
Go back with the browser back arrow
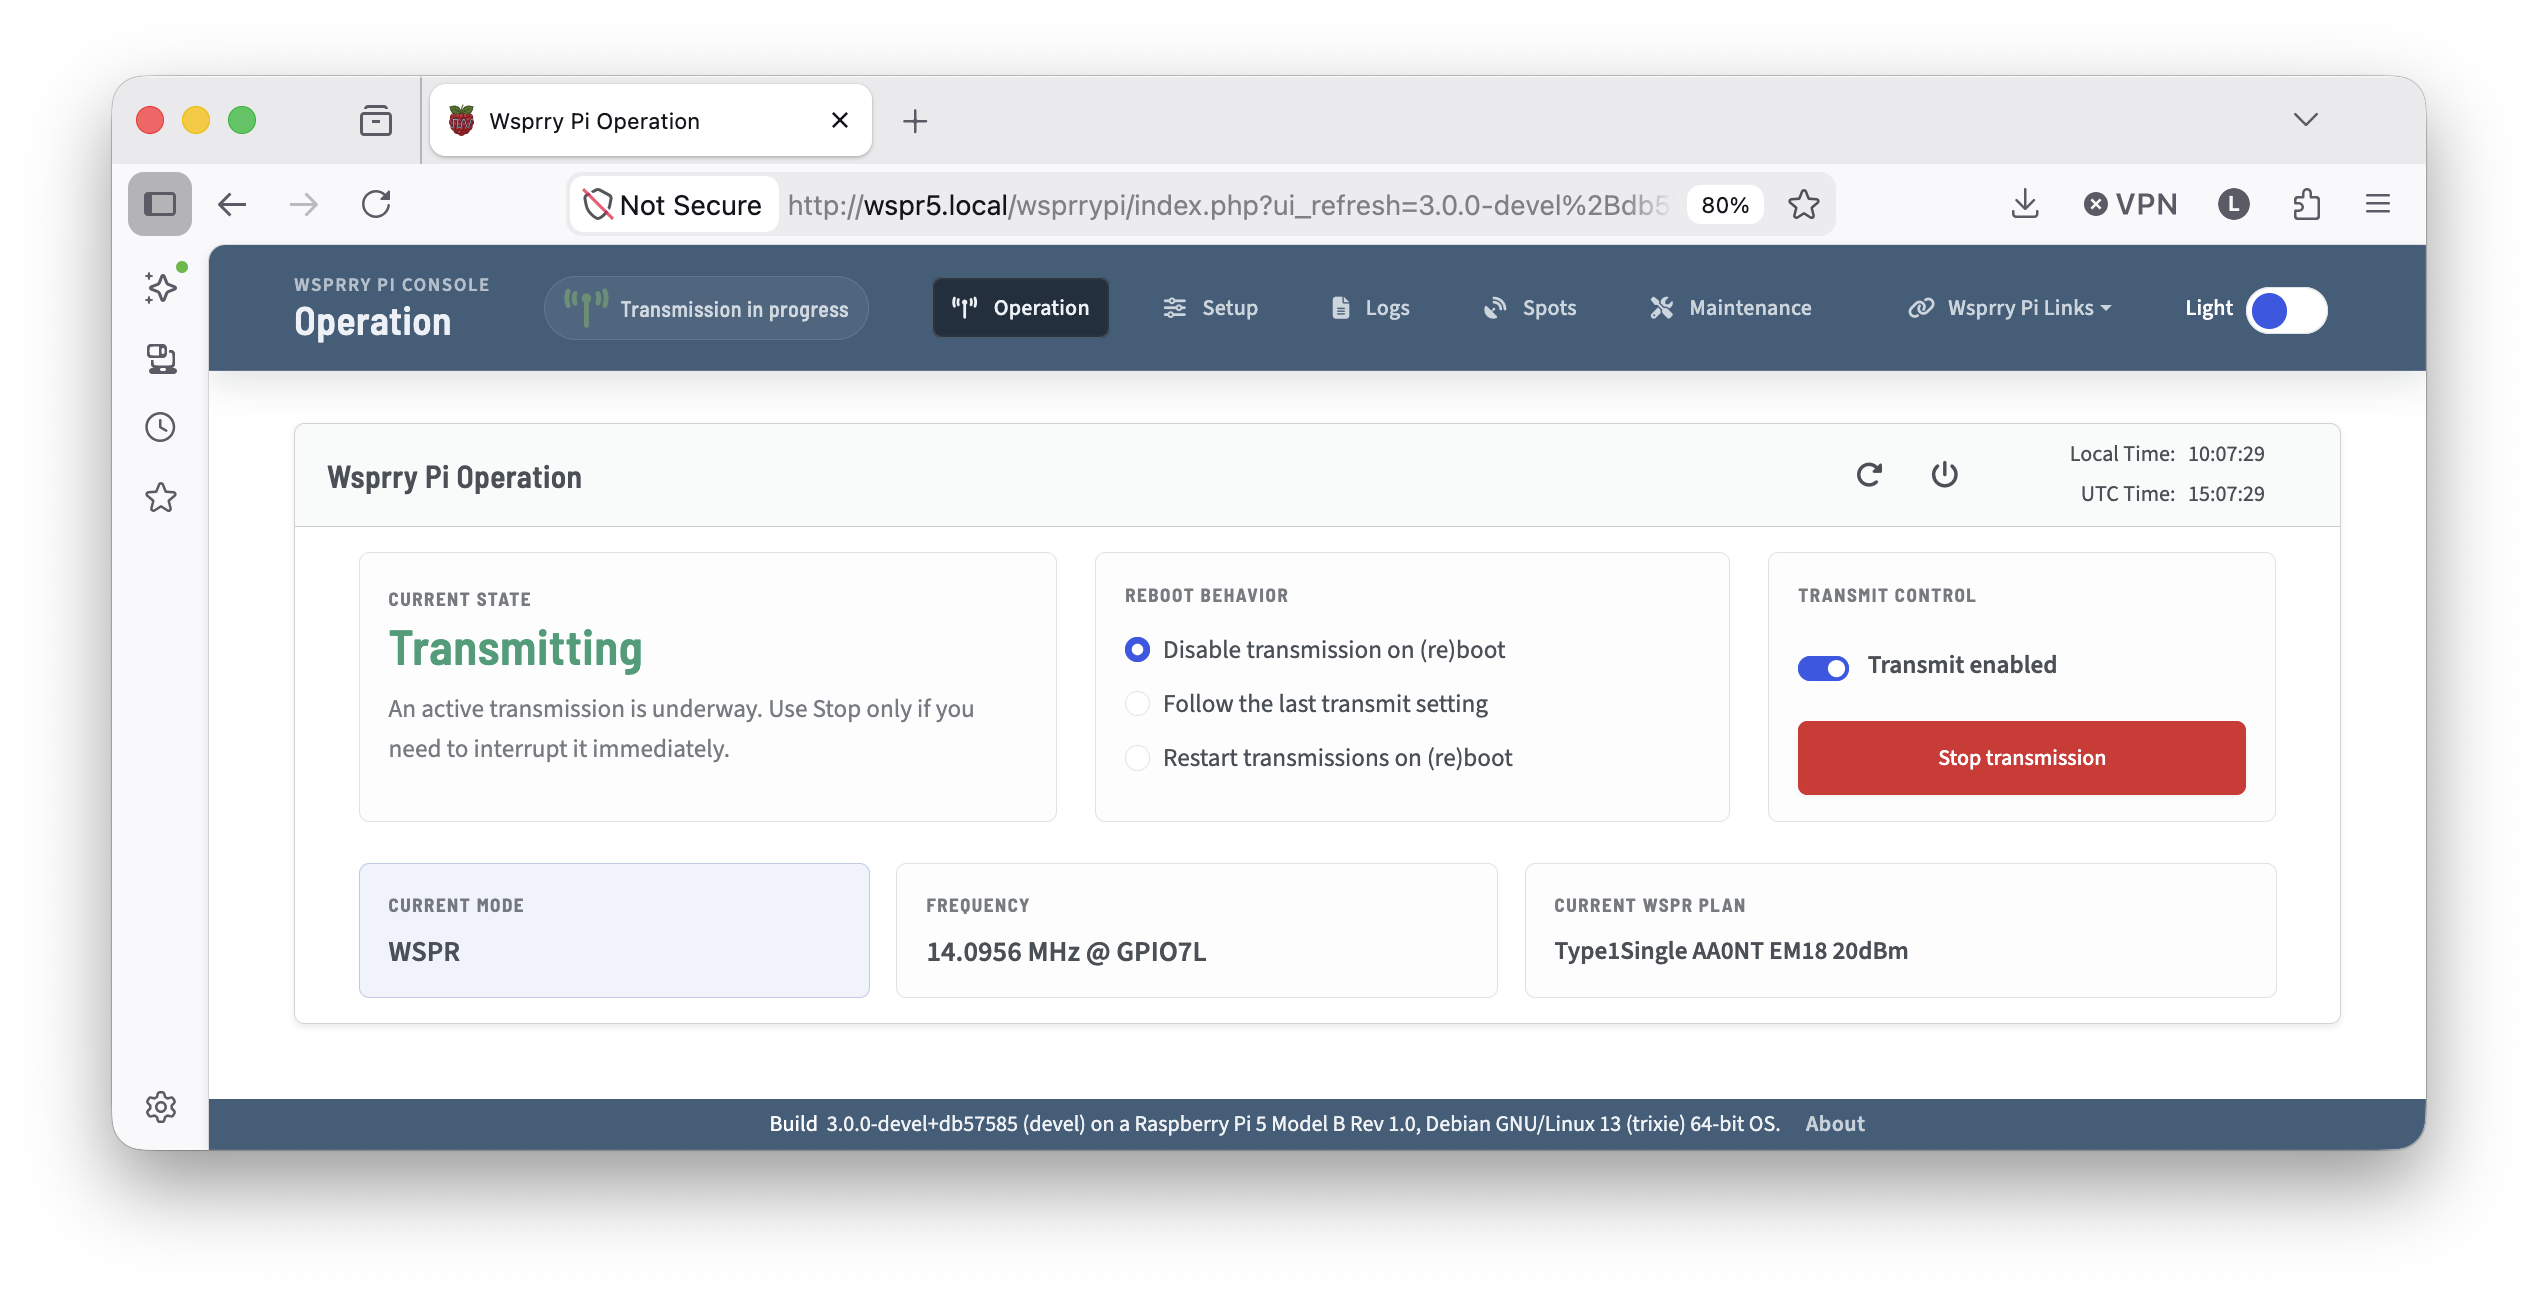click(x=232, y=204)
